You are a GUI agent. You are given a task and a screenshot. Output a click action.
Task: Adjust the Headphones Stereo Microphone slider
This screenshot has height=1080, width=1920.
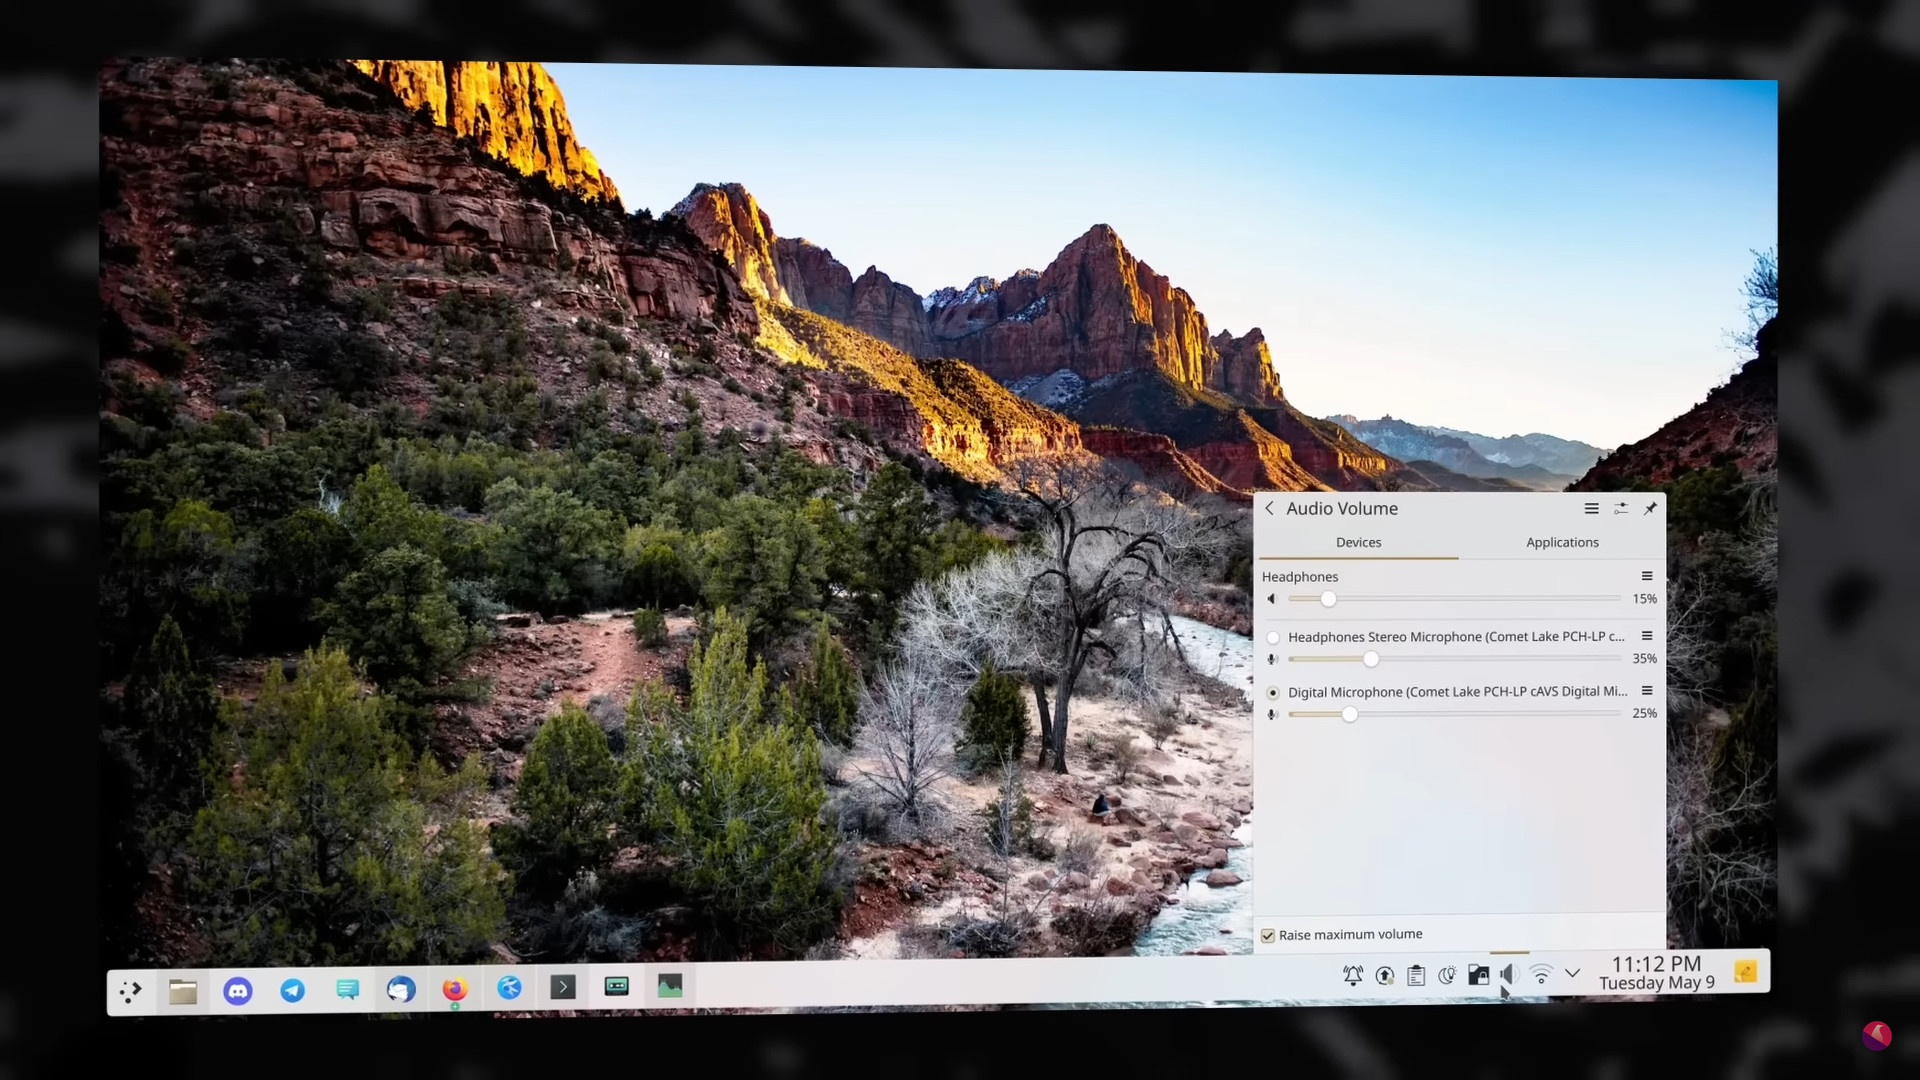[1454, 659]
